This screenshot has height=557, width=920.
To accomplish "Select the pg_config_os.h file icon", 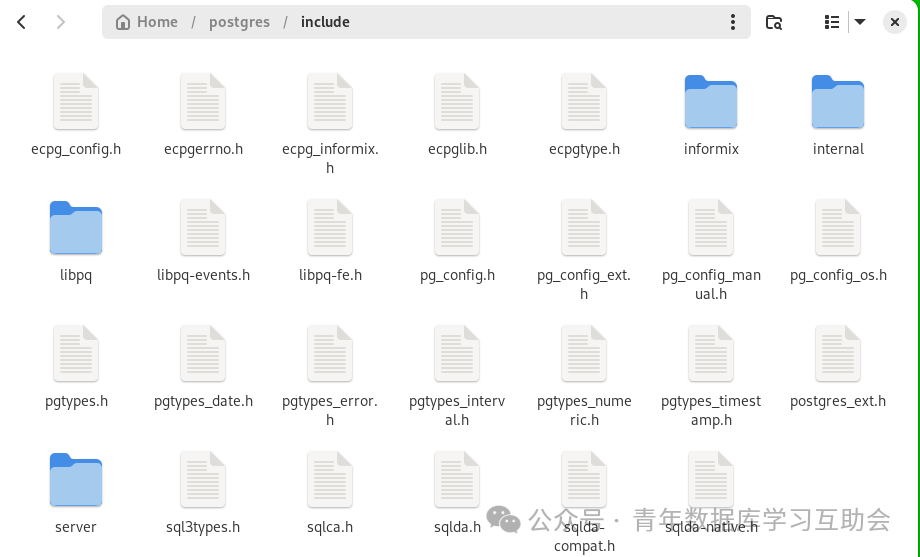I will (838, 228).
